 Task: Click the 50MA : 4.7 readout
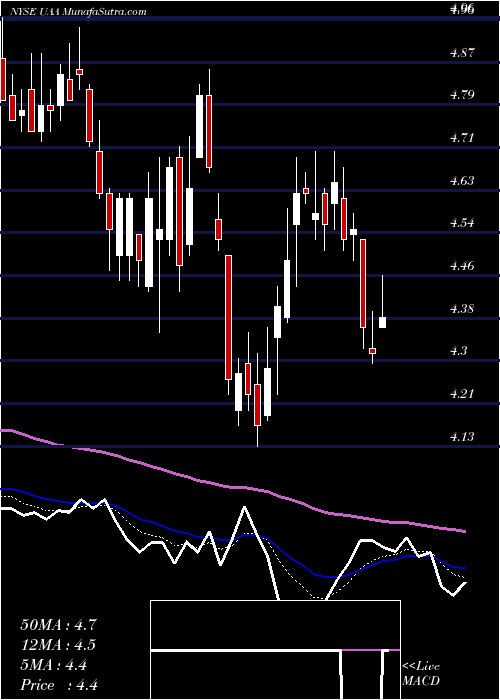tap(58, 624)
